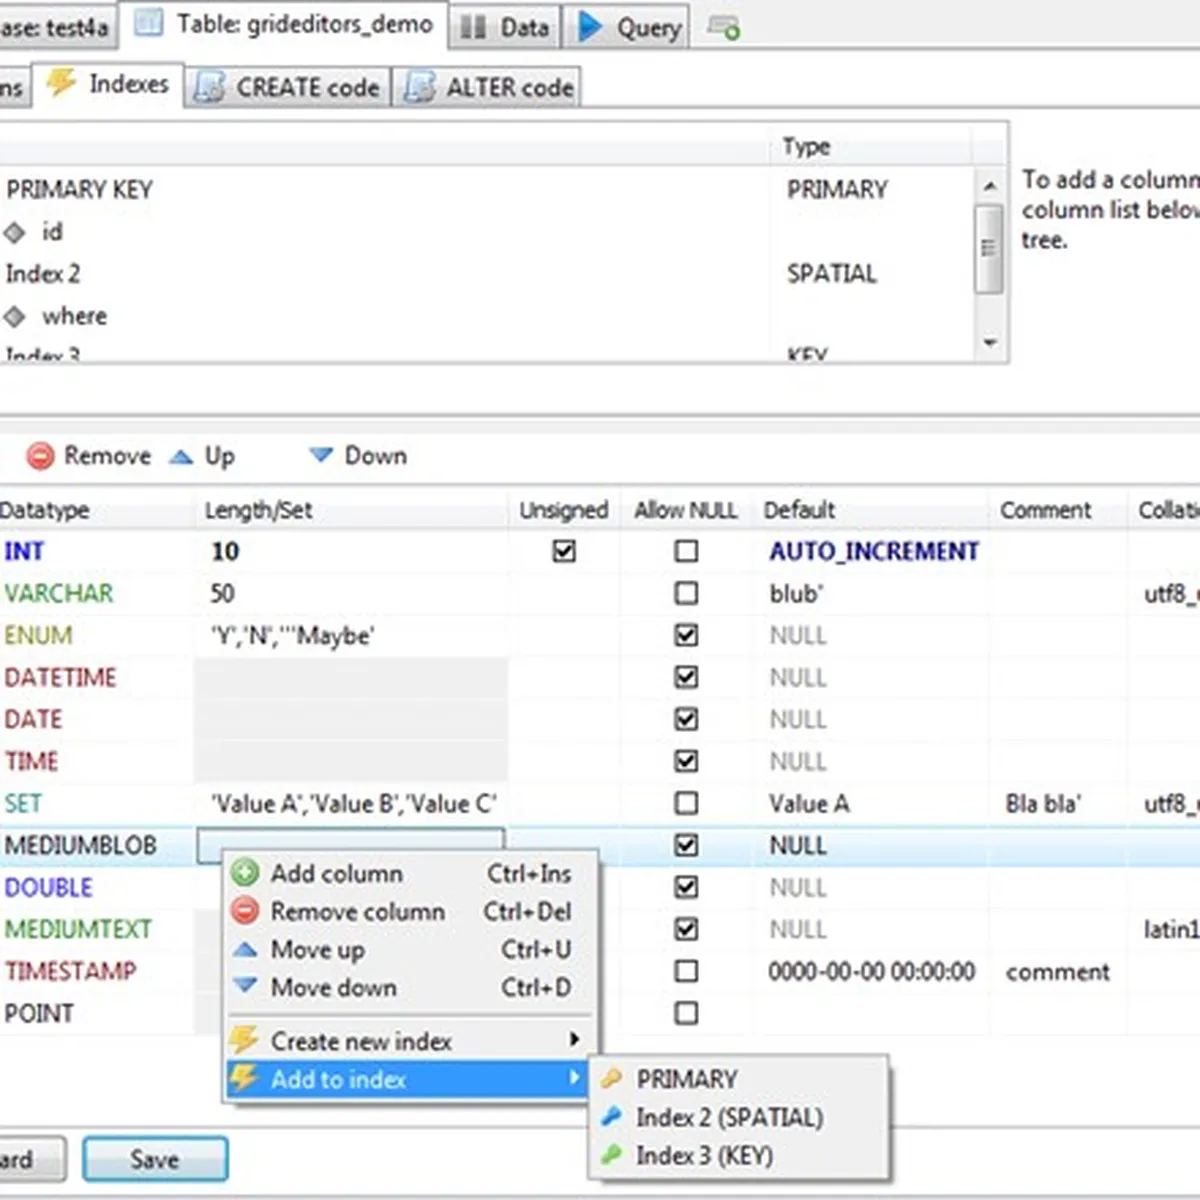Image resolution: width=1200 pixels, height=1200 pixels.
Task: Click the query tab icon with plus
Action: (x=724, y=27)
